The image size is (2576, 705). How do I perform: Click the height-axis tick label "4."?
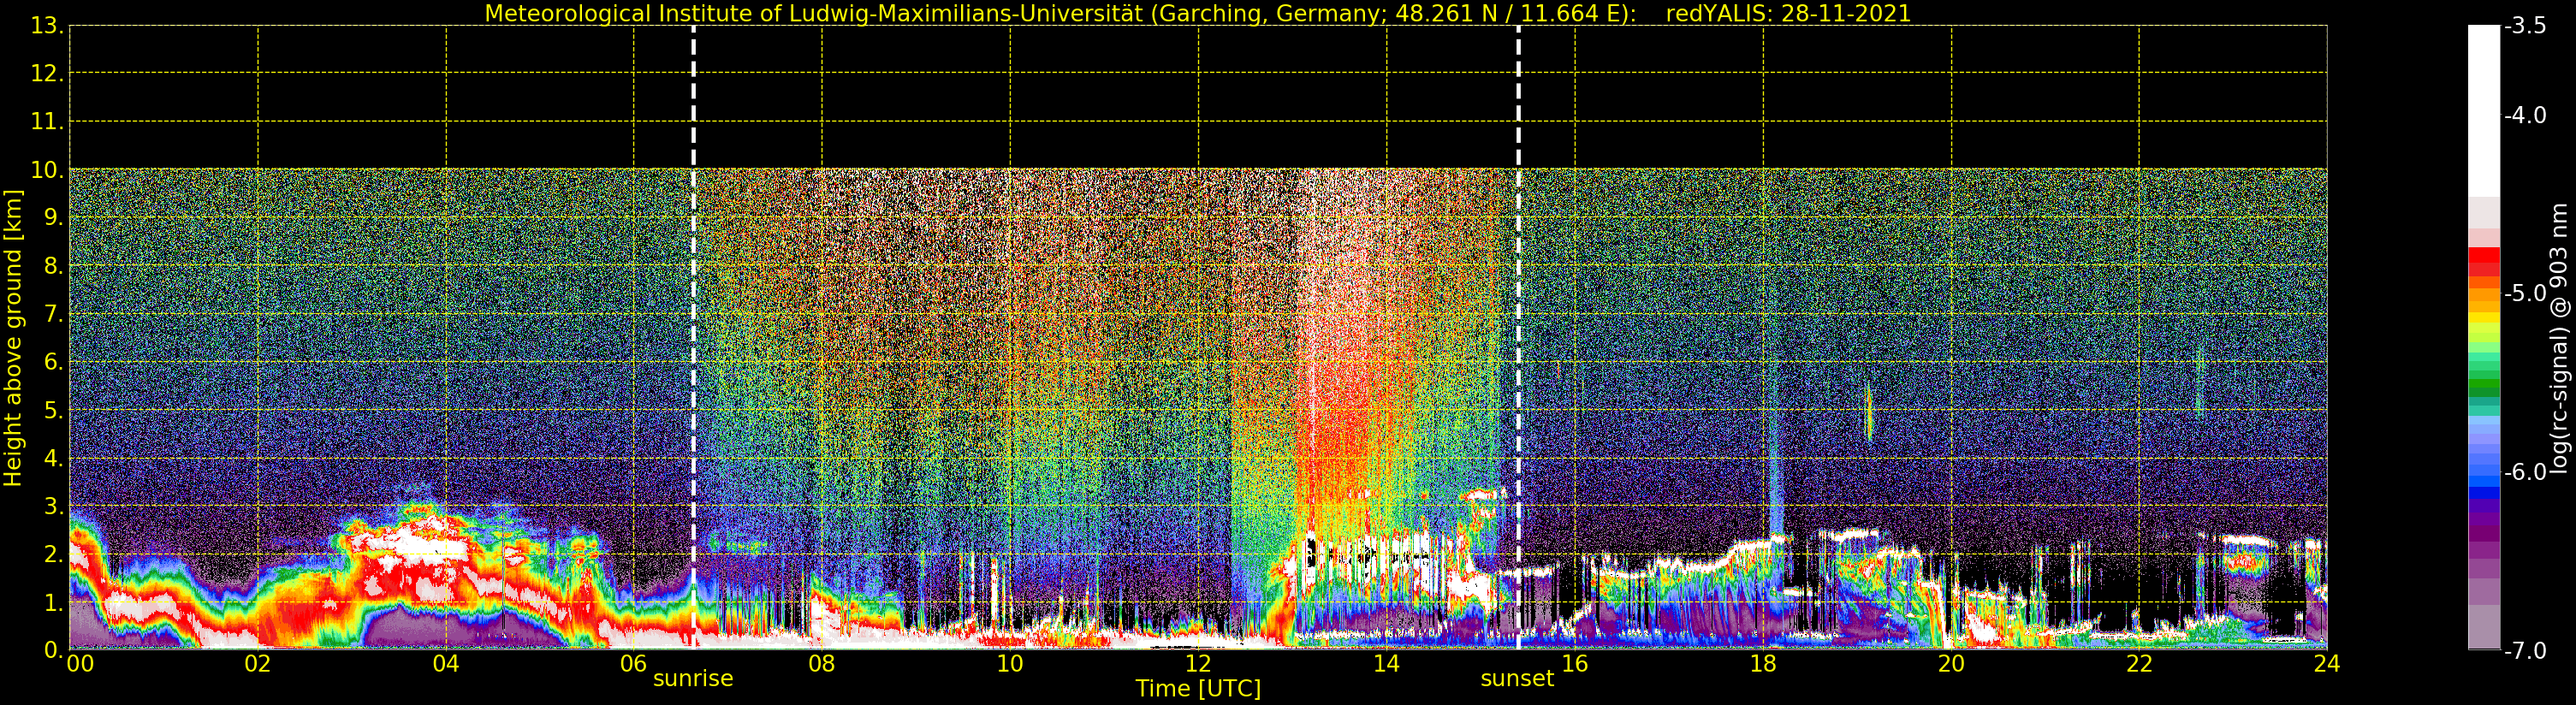pyautogui.click(x=53, y=458)
